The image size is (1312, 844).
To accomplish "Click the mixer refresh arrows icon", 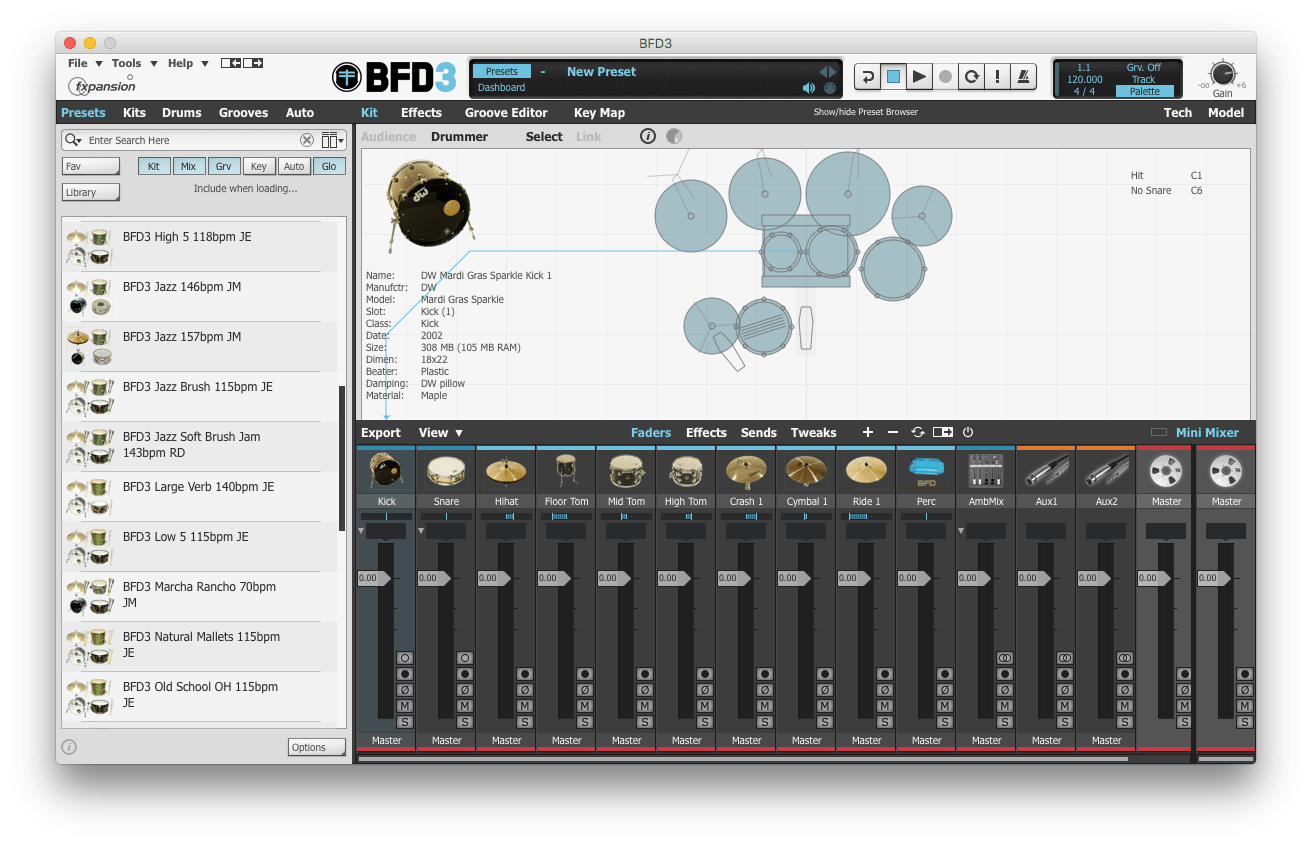I will (917, 432).
